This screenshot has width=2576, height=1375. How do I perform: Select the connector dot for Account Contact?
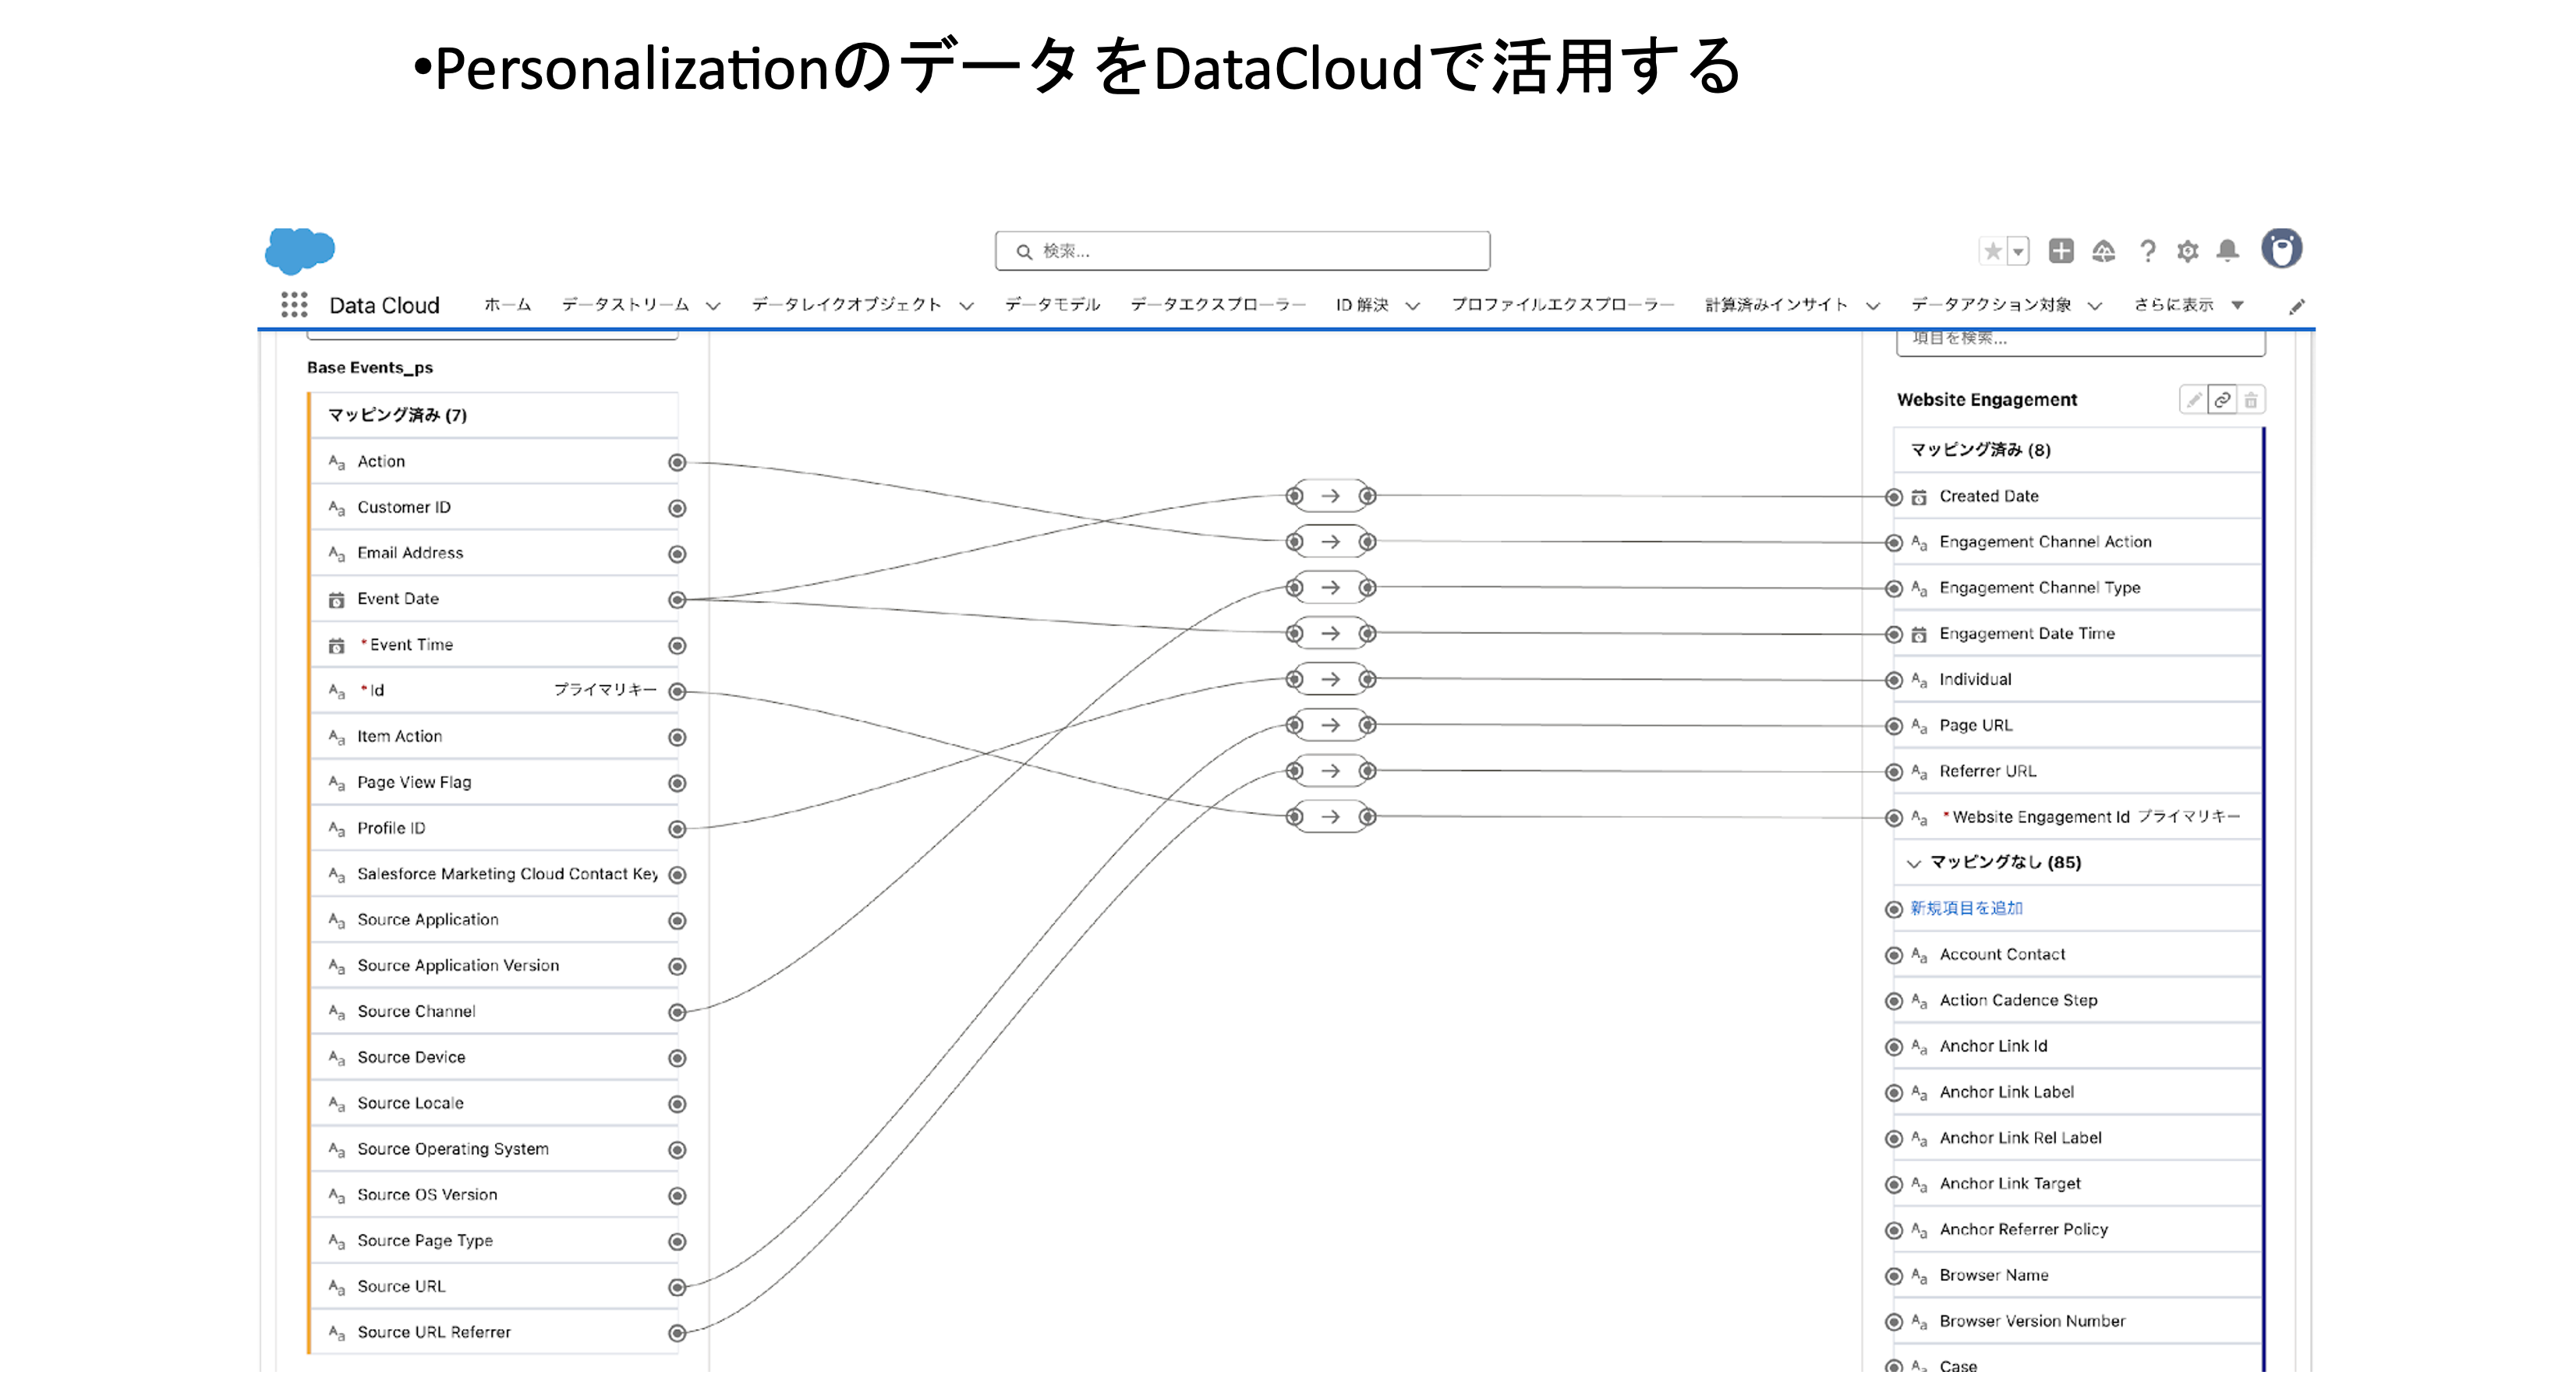pos(1893,955)
